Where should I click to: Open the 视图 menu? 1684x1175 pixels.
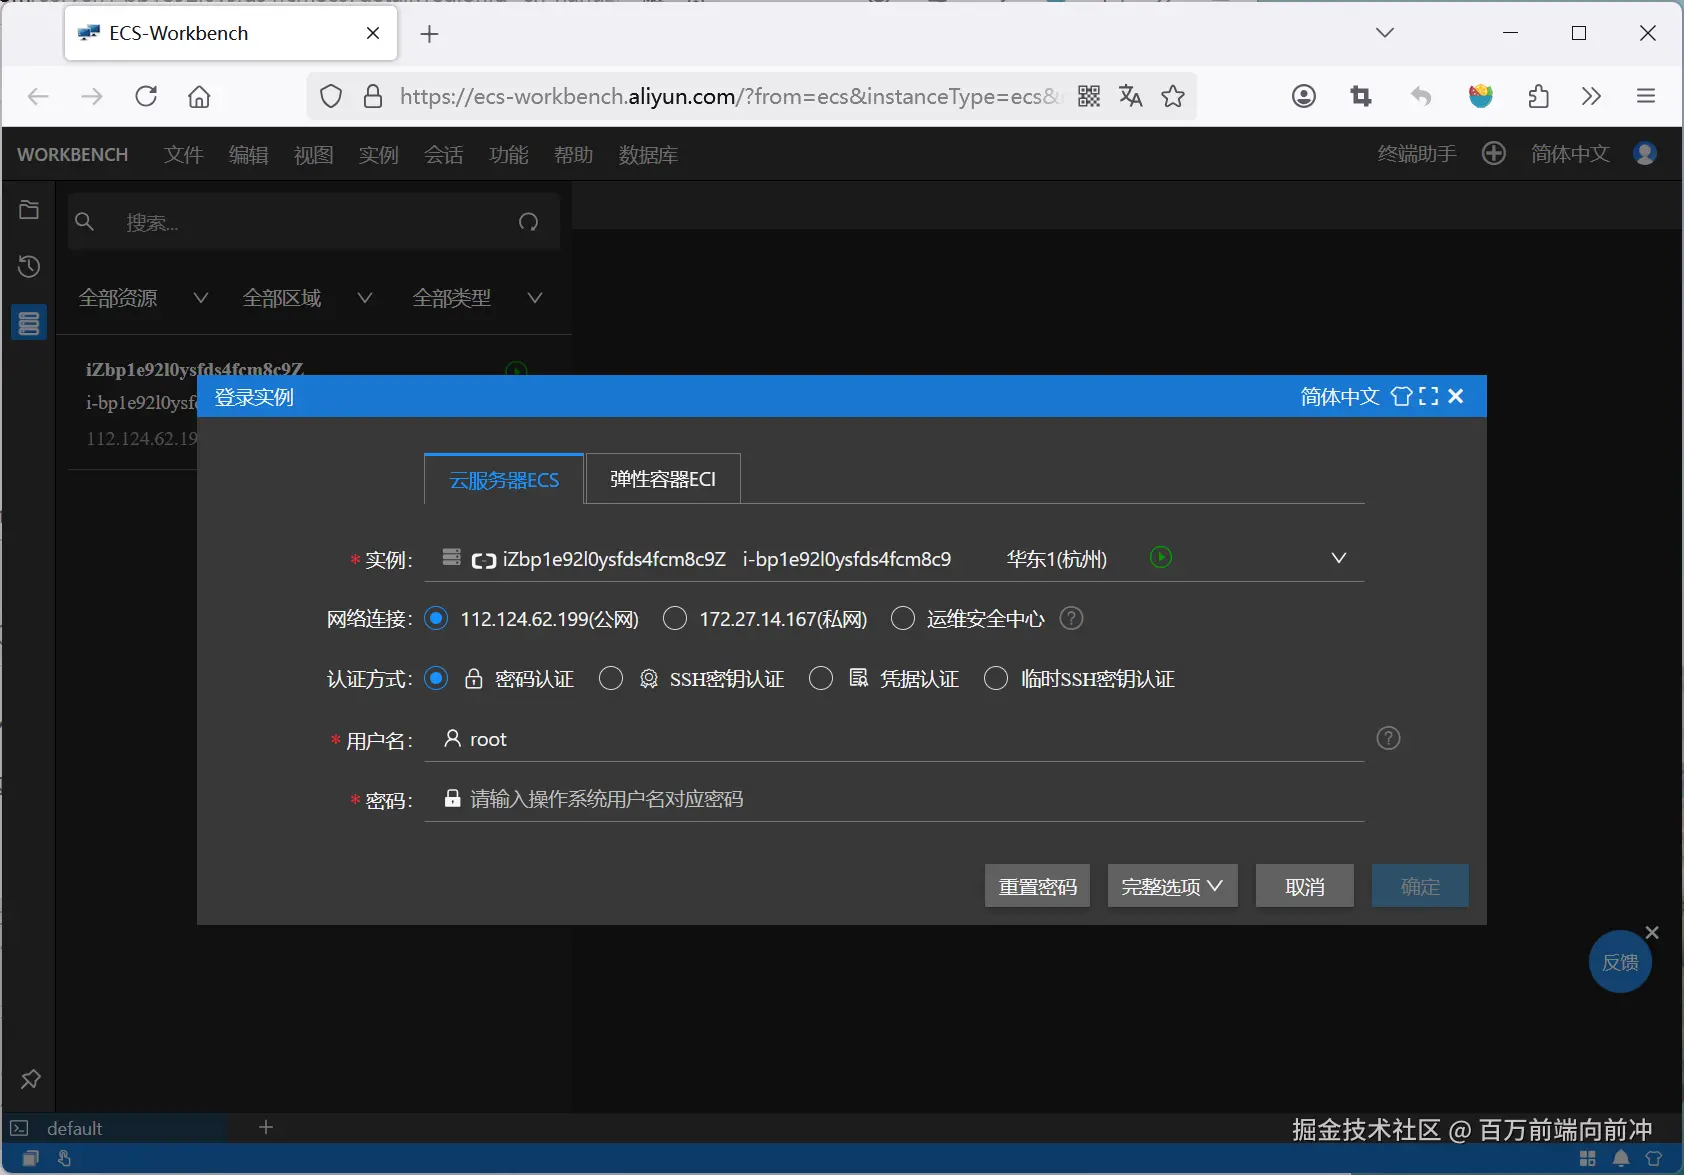coord(314,154)
